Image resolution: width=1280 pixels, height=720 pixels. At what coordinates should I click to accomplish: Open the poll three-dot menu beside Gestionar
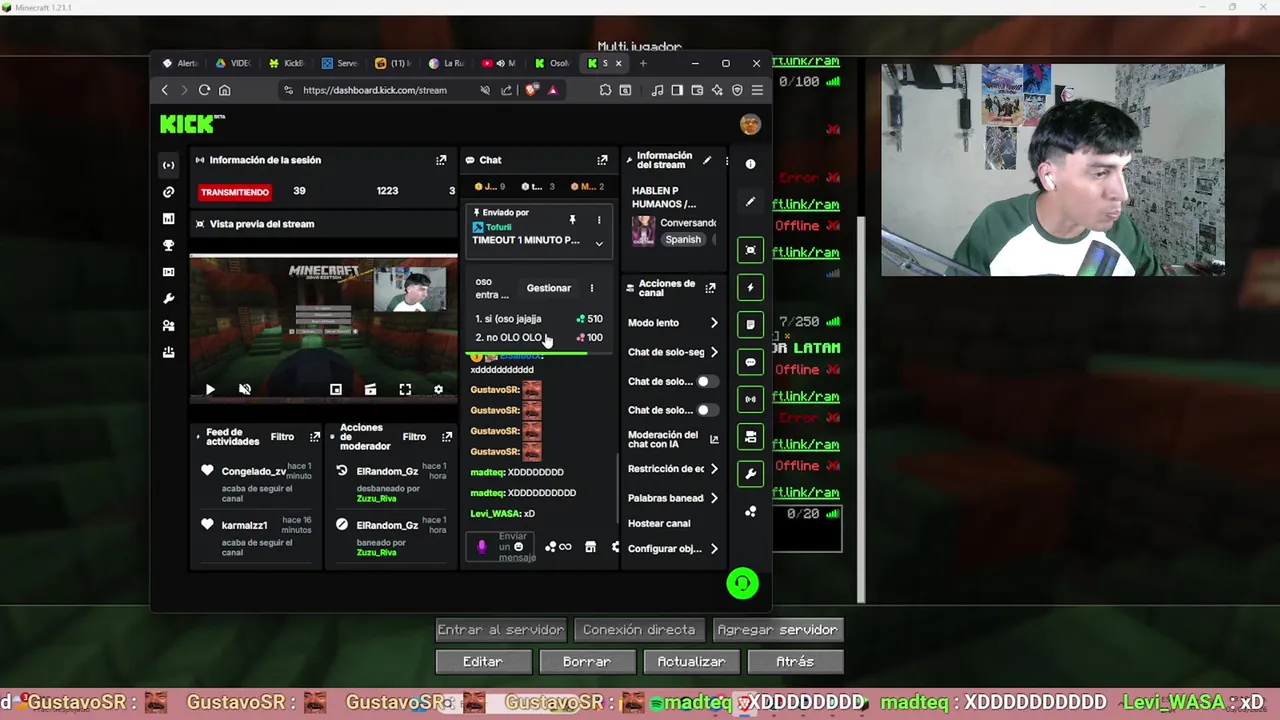tap(591, 288)
